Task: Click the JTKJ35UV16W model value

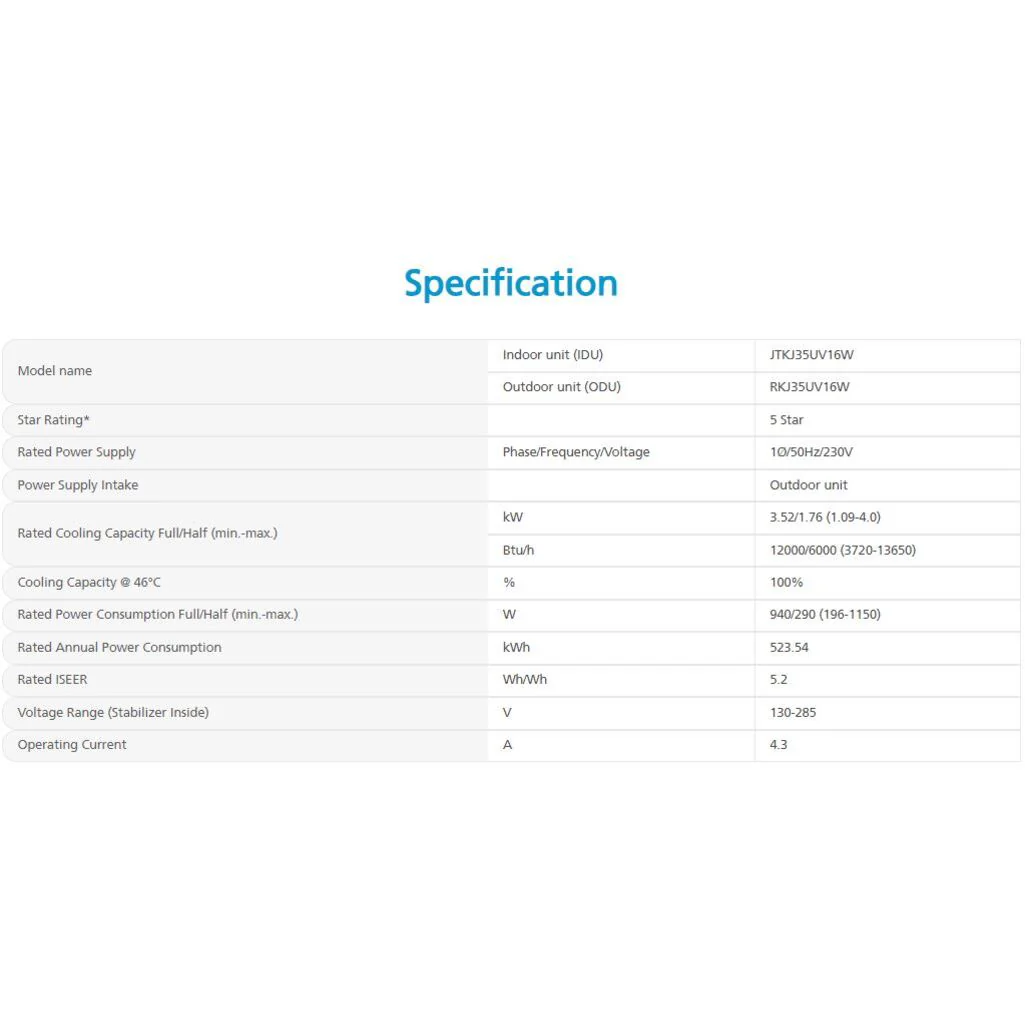Action: 812,355
